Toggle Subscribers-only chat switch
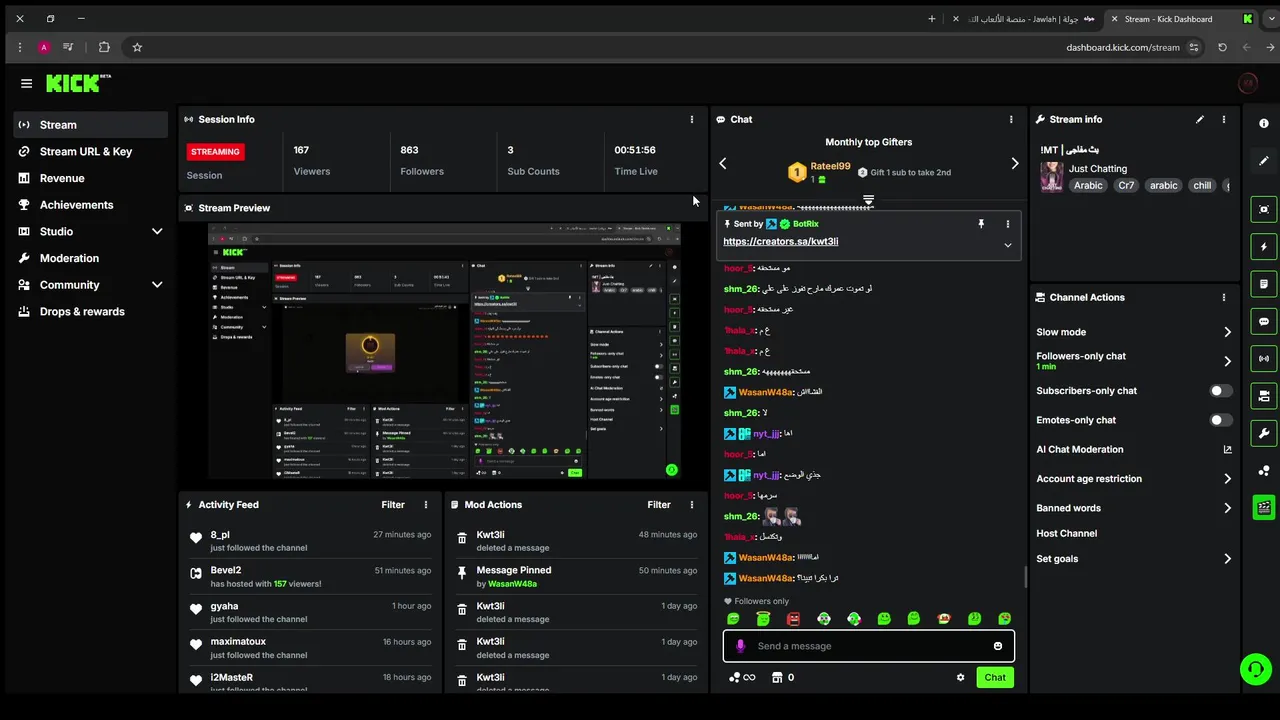Screen dimensions: 1280x720 tap(1221, 391)
